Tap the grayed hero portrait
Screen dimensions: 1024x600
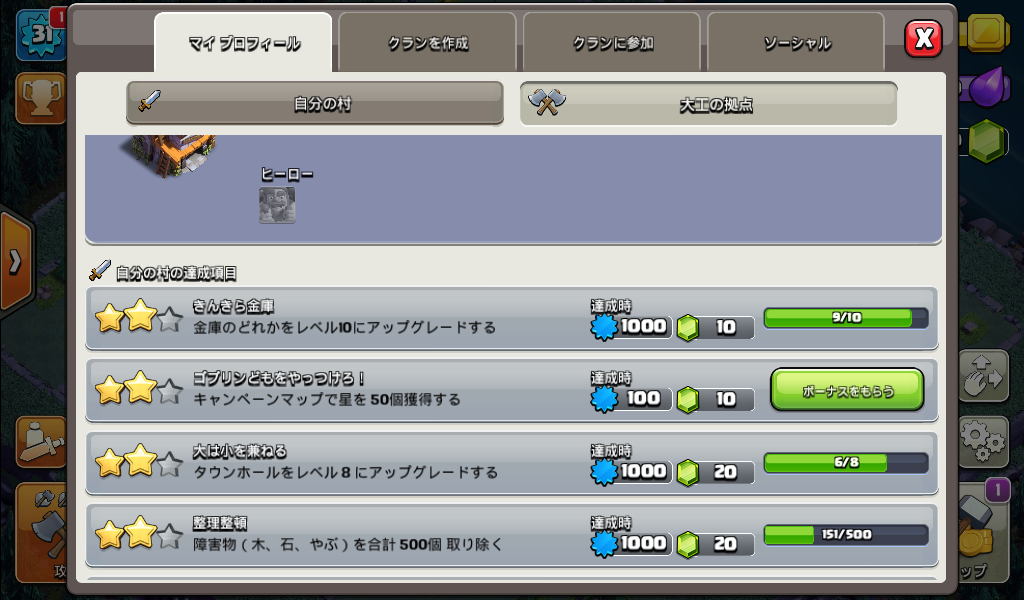coord(277,205)
